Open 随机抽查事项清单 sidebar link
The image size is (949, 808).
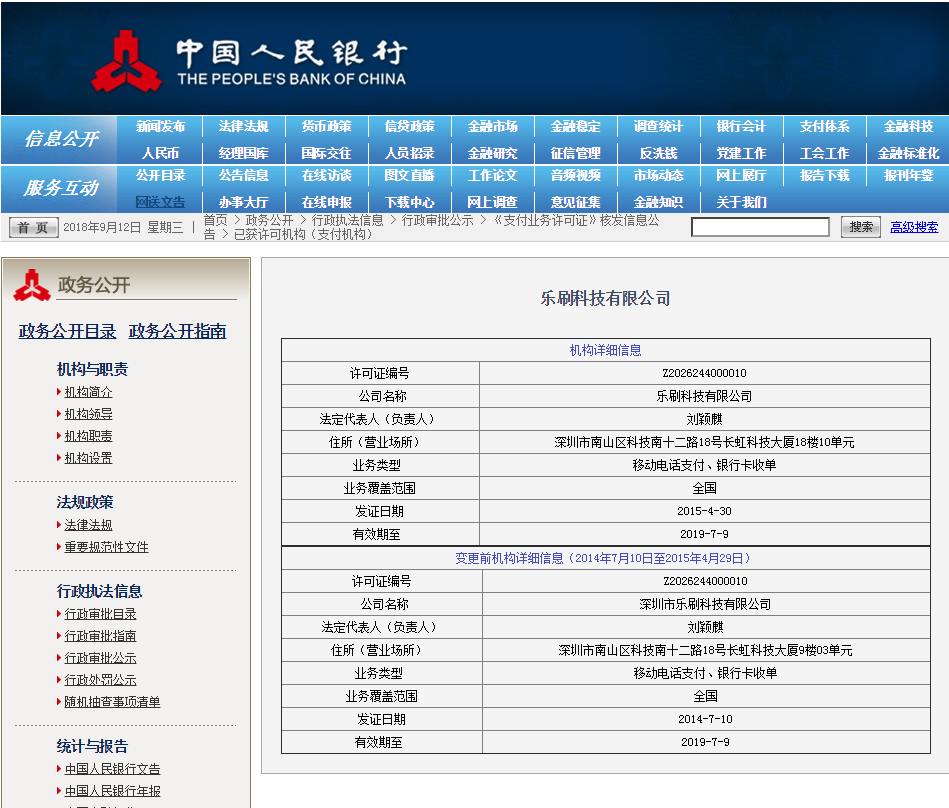coord(113,702)
